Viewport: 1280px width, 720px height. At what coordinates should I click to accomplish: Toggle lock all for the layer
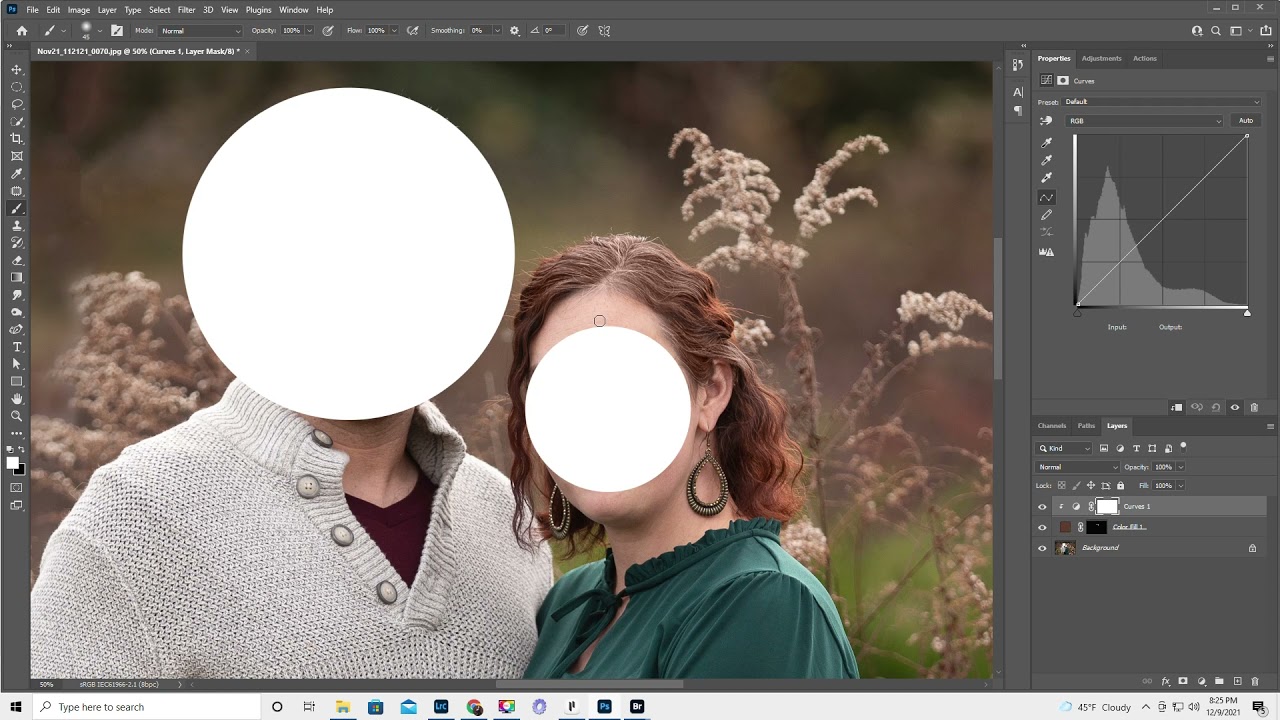coord(1120,486)
